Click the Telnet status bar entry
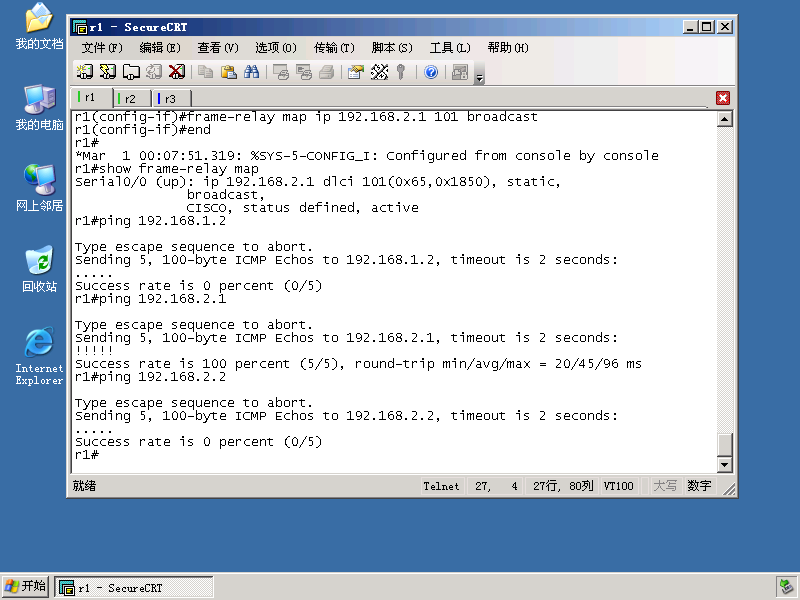The width and height of the screenshot is (800, 600). point(441,486)
